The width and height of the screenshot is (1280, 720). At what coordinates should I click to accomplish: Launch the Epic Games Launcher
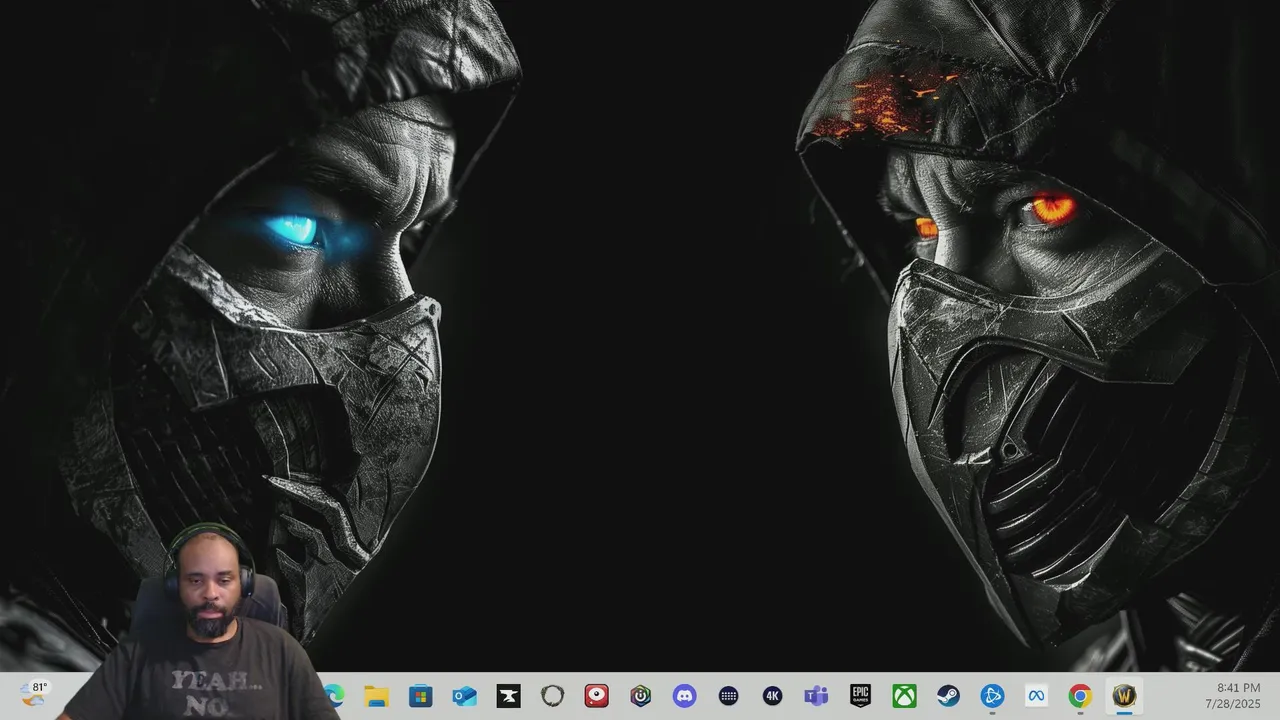click(x=860, y=696)
